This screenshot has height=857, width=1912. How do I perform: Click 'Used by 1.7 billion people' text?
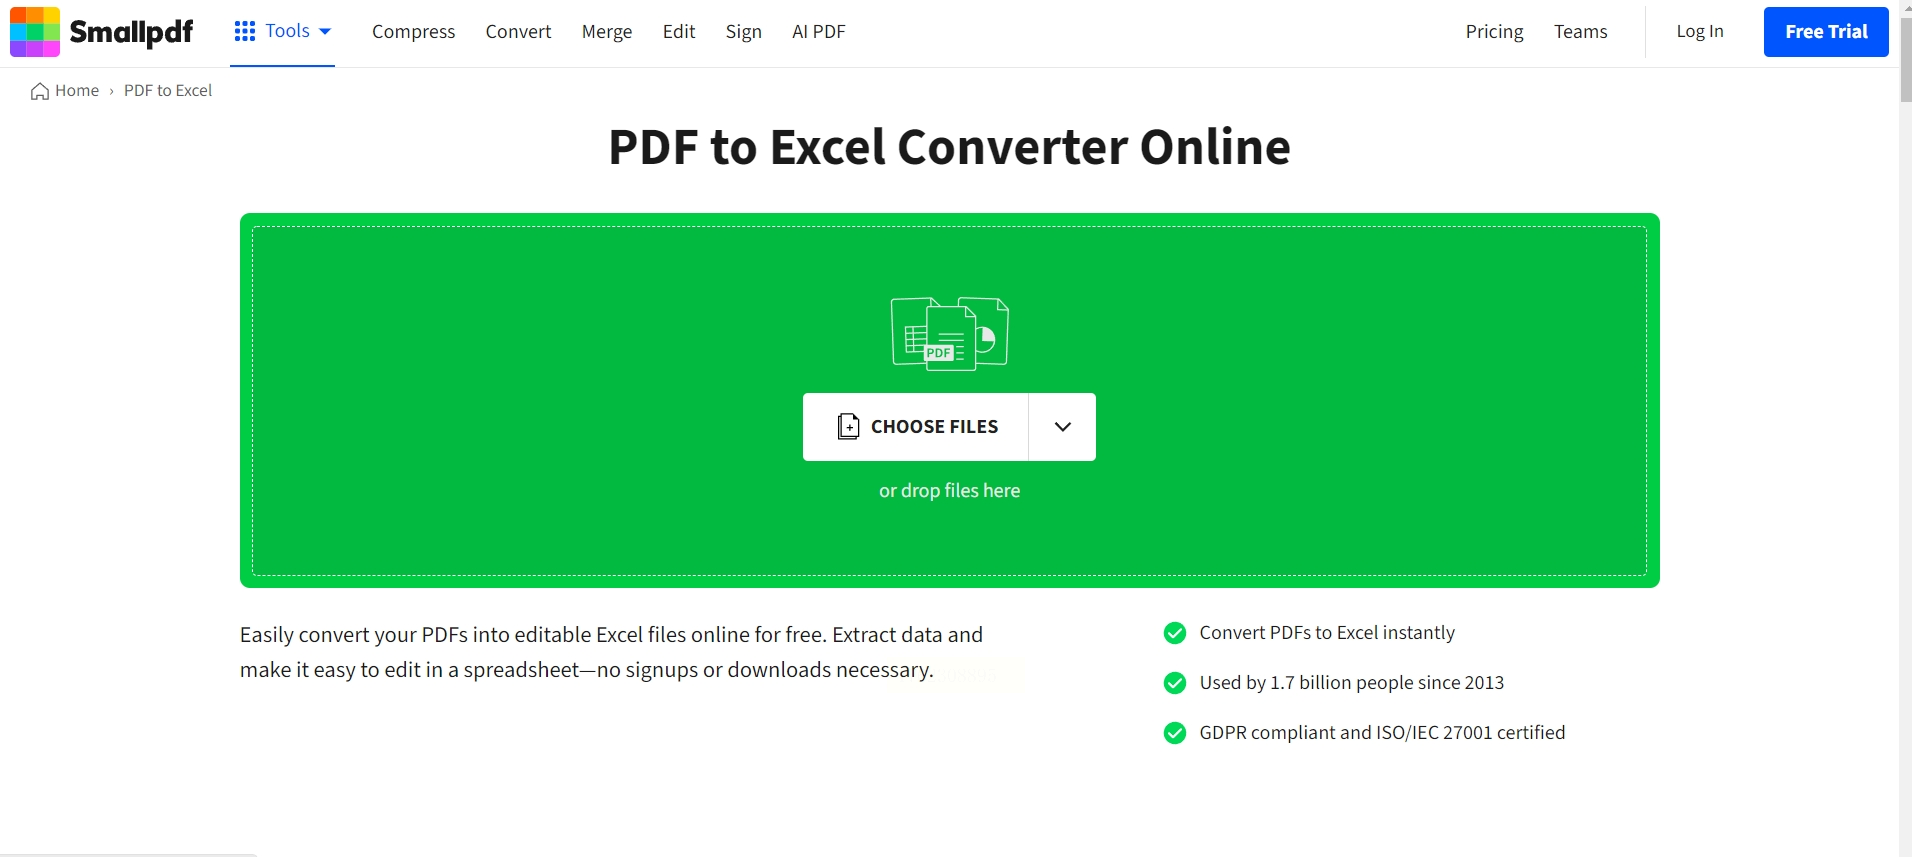click(x=1352, y=683)
